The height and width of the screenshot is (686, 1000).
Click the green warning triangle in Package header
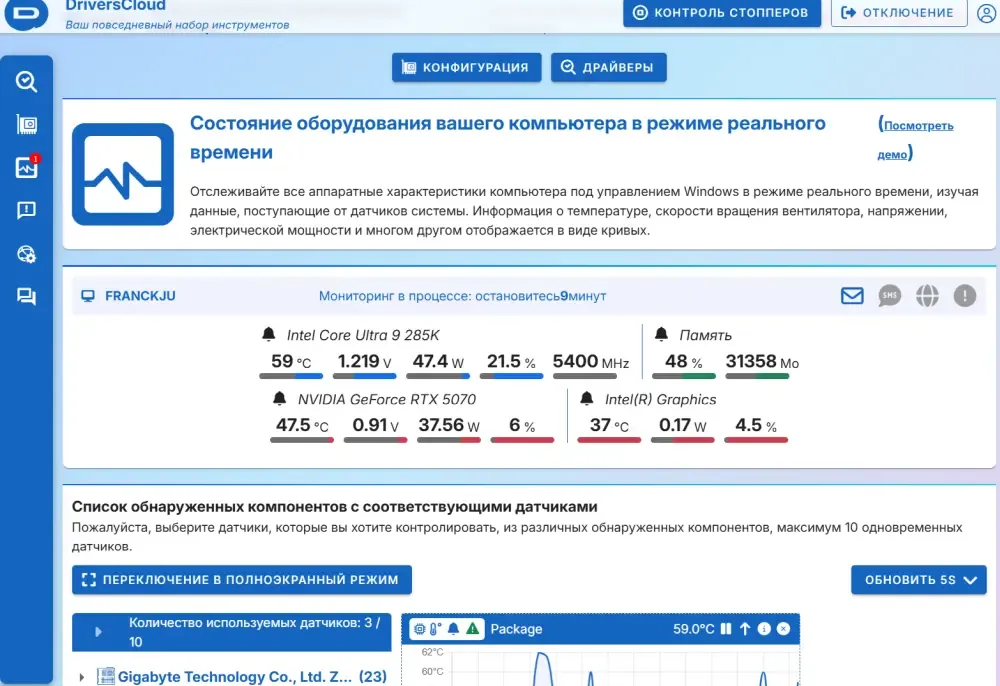(473, 629)
